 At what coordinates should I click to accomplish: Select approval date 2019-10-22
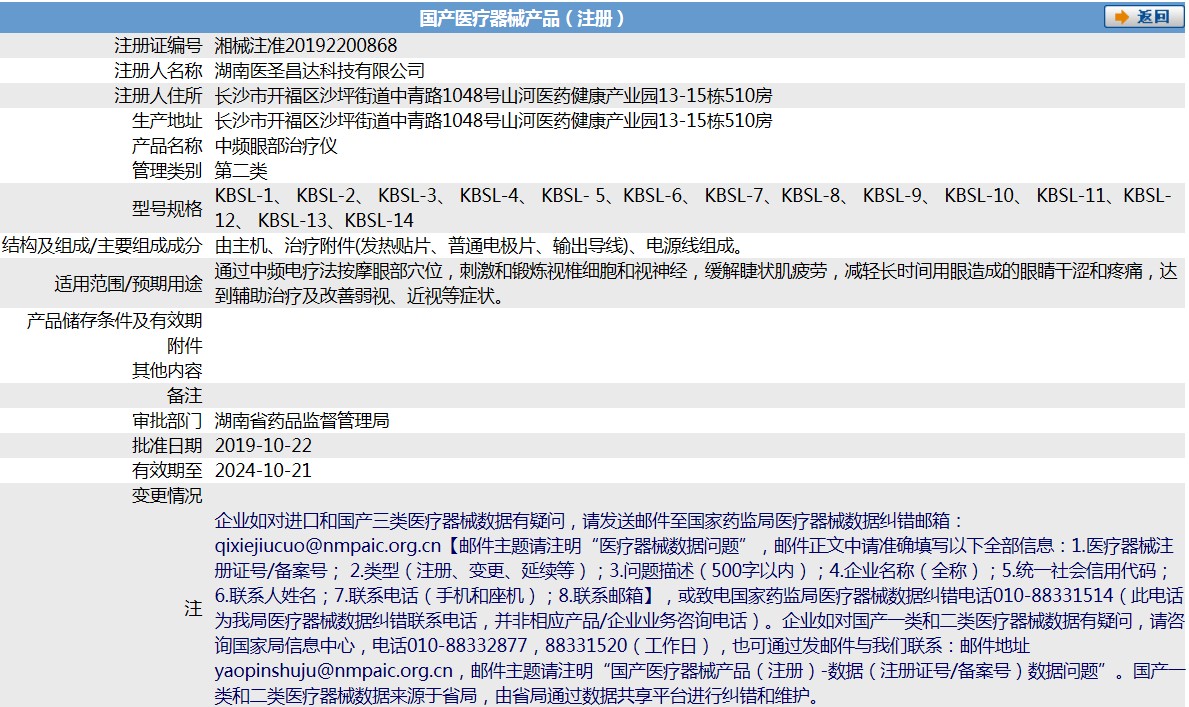pyautogui.click(x=263, y=446)
